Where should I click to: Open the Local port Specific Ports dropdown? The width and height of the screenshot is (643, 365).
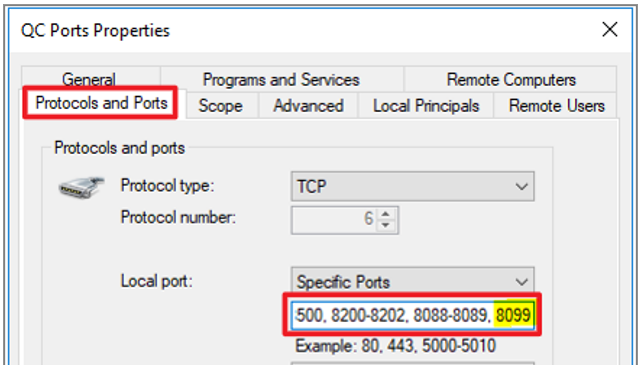click(413, 281)
